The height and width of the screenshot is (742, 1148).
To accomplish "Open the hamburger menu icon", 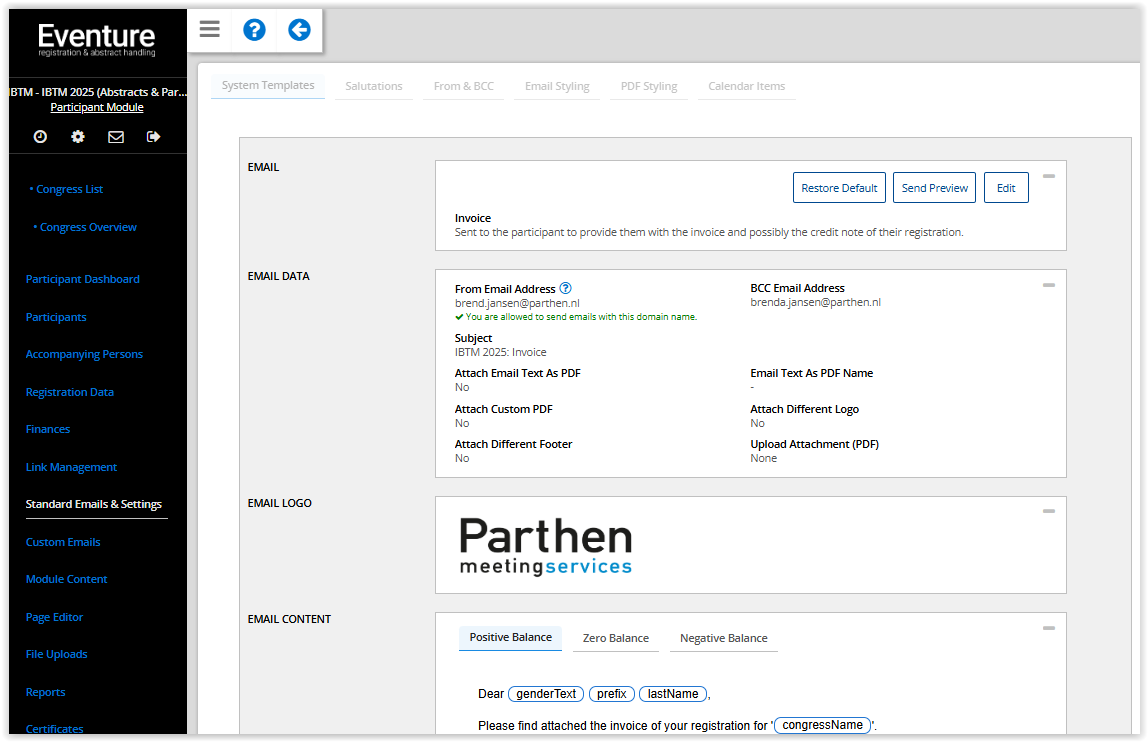I will 209,29.
